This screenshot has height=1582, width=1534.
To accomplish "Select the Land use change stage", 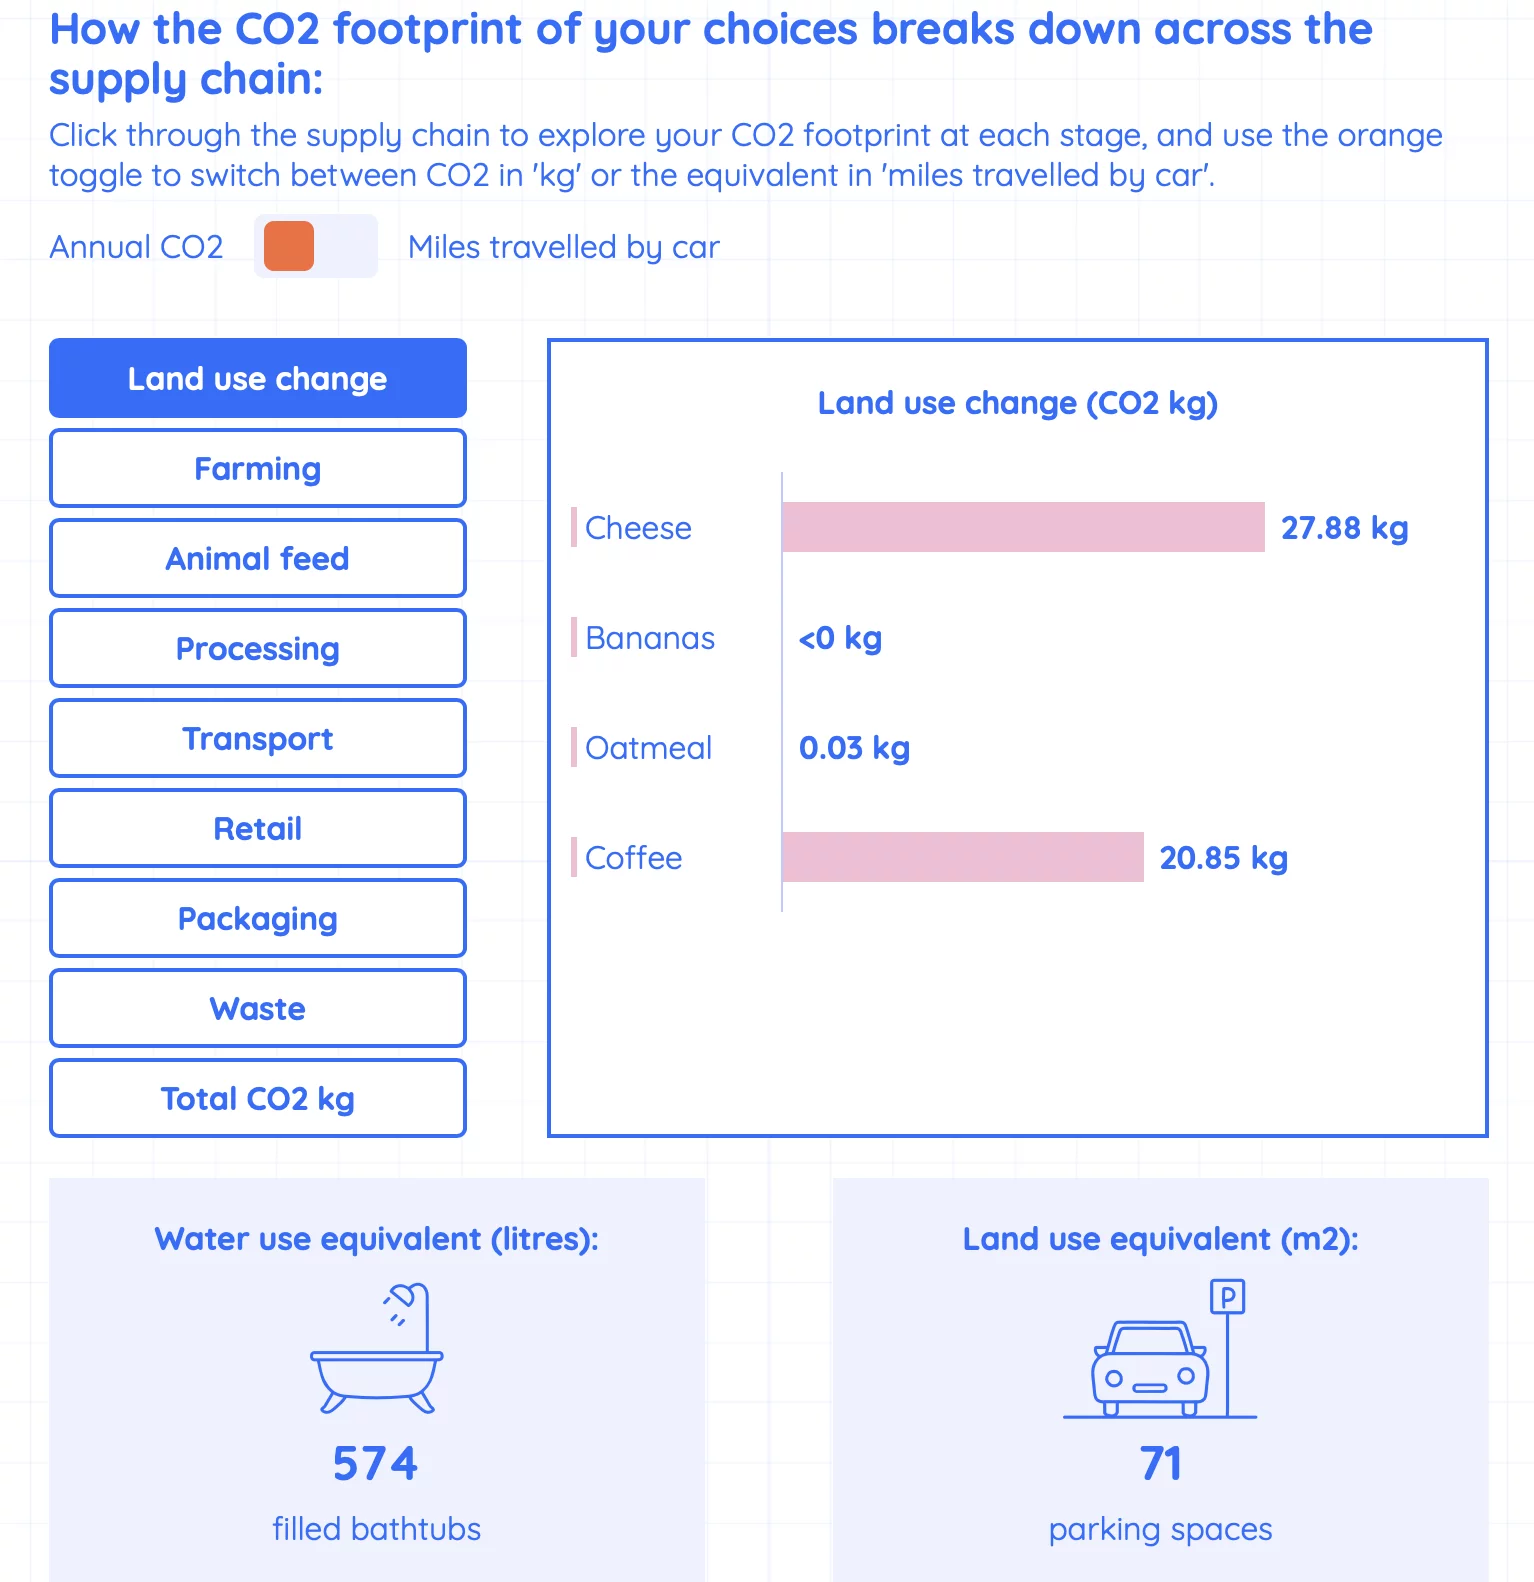I will (x=258, y=378).
